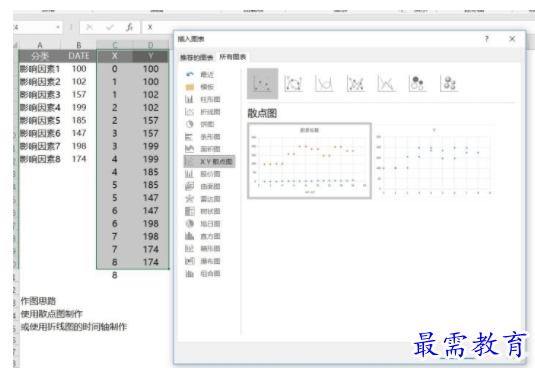Click the 作图思路 note cell
The width and height of the screenshot is (535, 376).
coord(38,301)
